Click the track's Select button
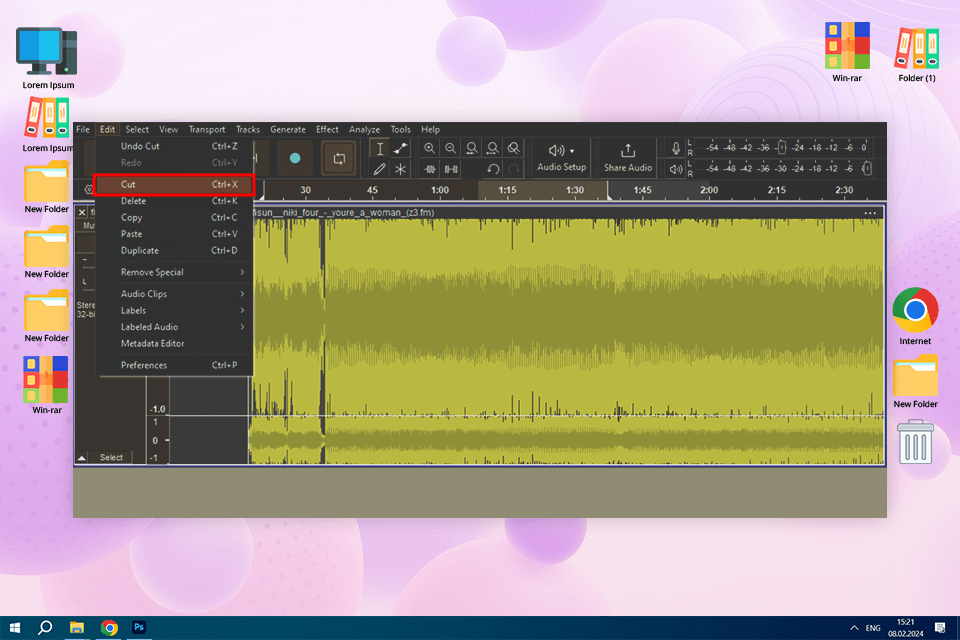960x640 pixels. click(111, 457)
